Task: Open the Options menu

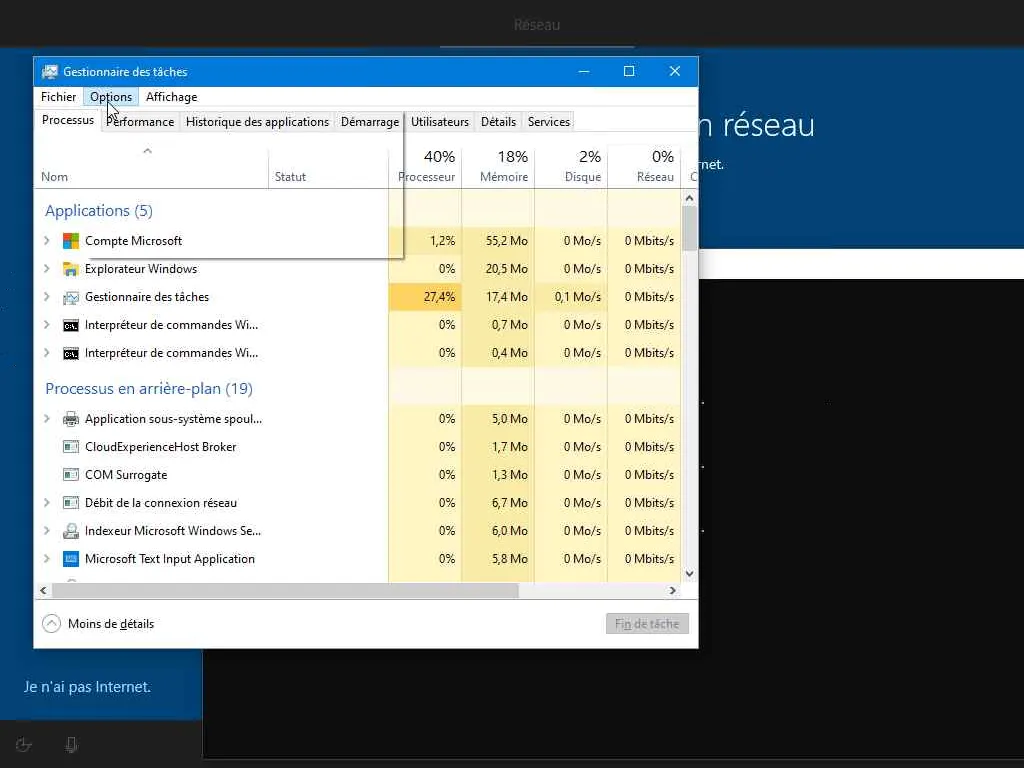Action: tap(111, 97)
